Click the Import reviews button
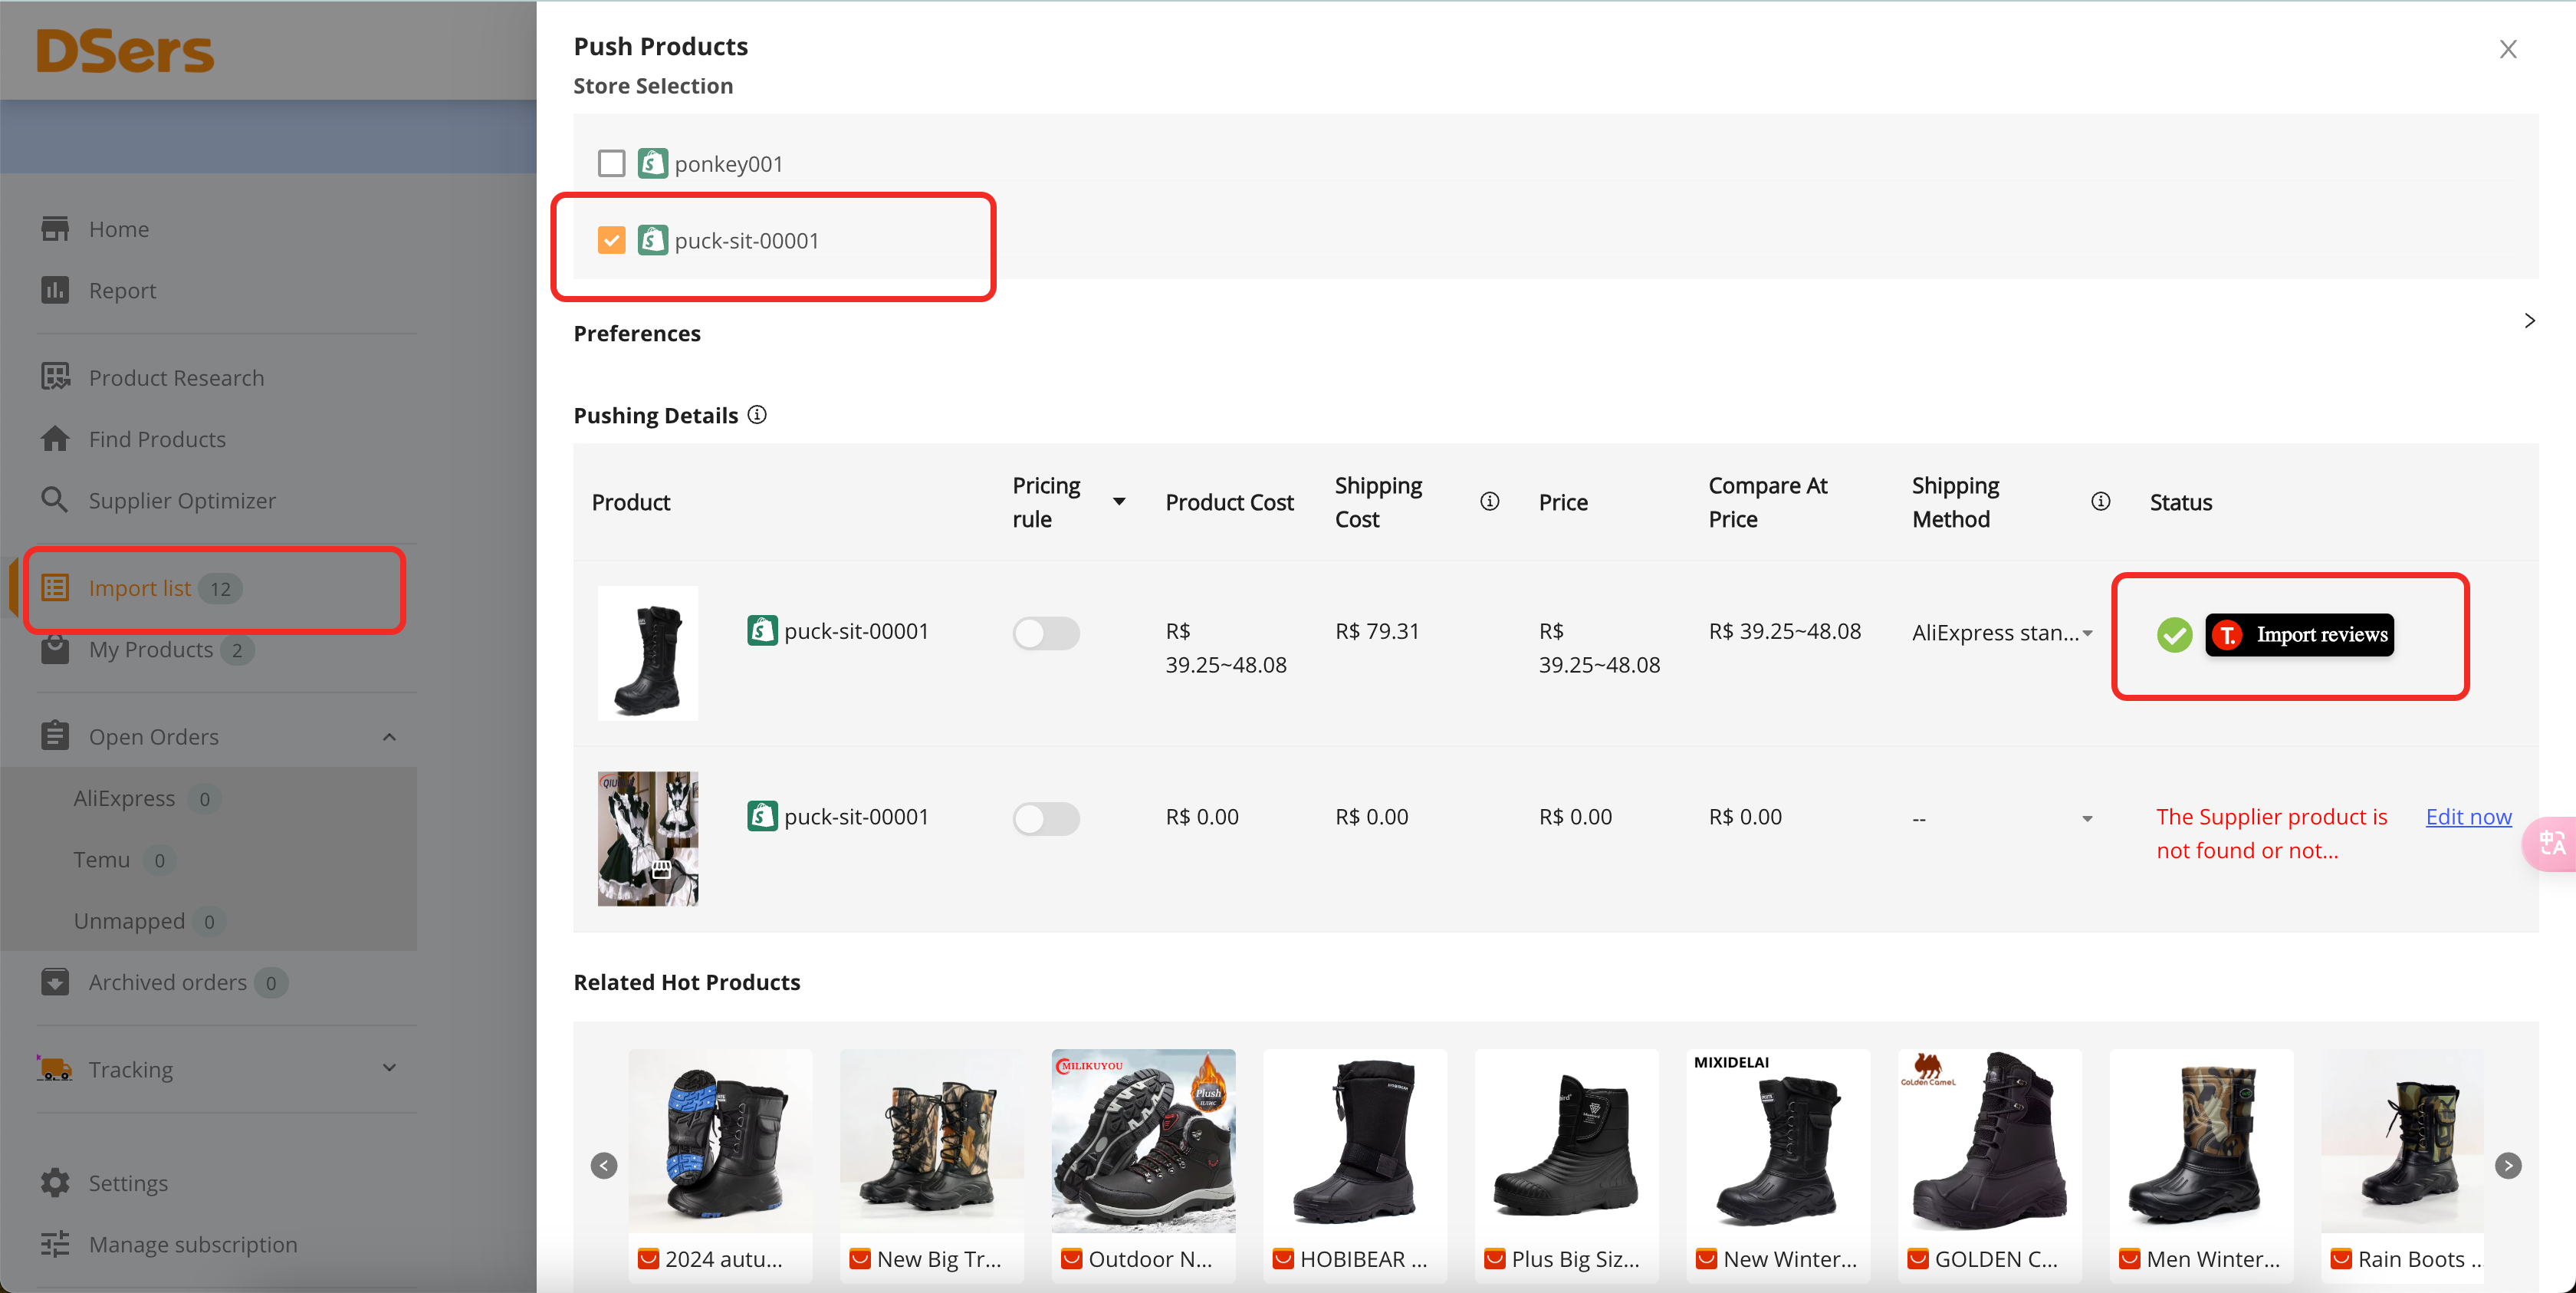The width and height of the screenshot is (2576, 1293). click(2299, 634)
